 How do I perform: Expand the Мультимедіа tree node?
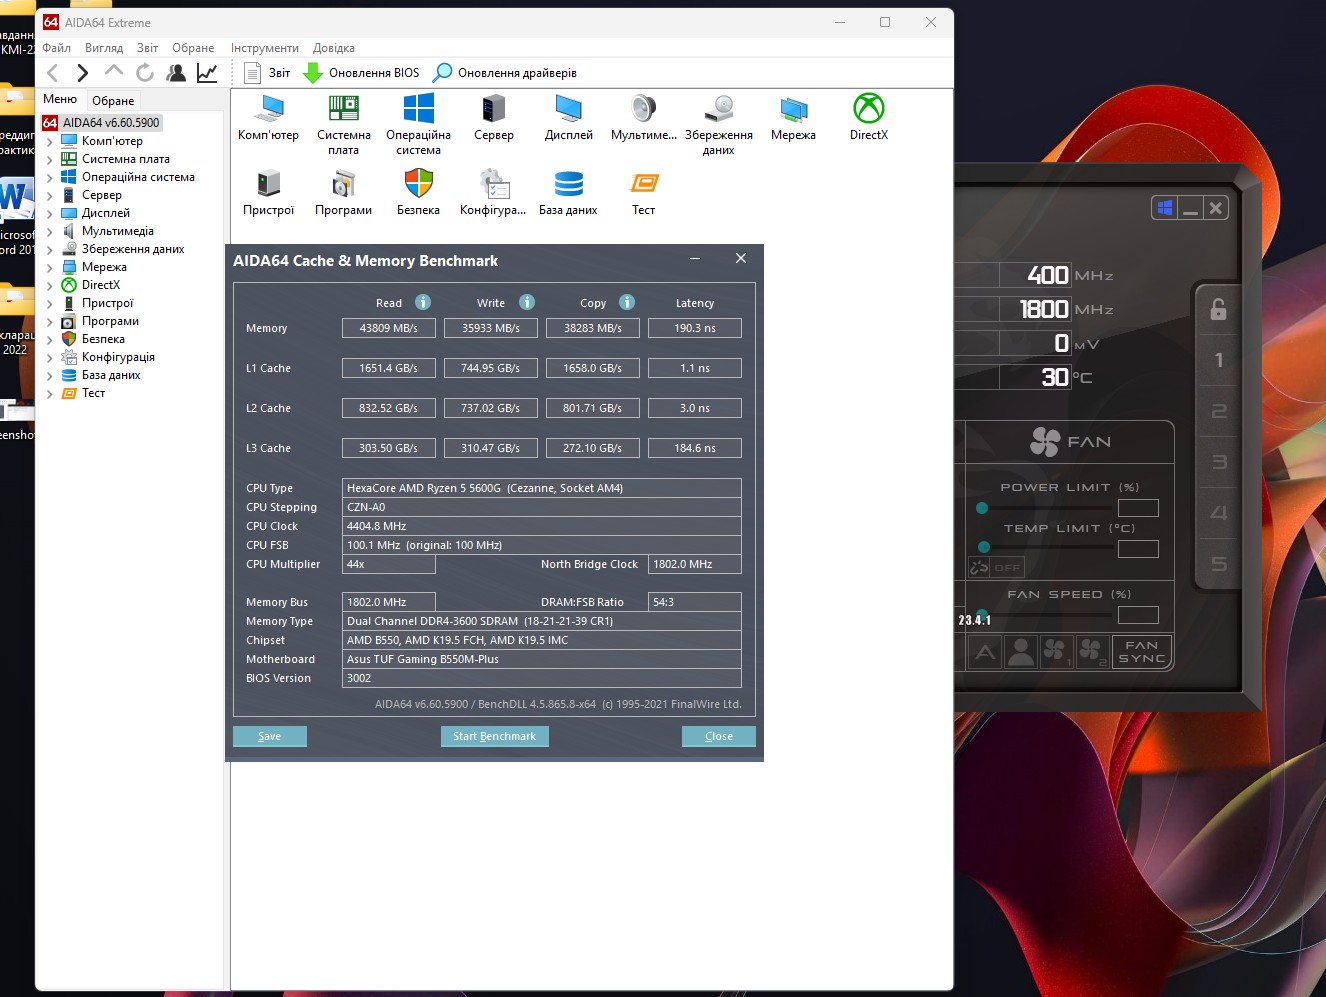pos(50,232)
